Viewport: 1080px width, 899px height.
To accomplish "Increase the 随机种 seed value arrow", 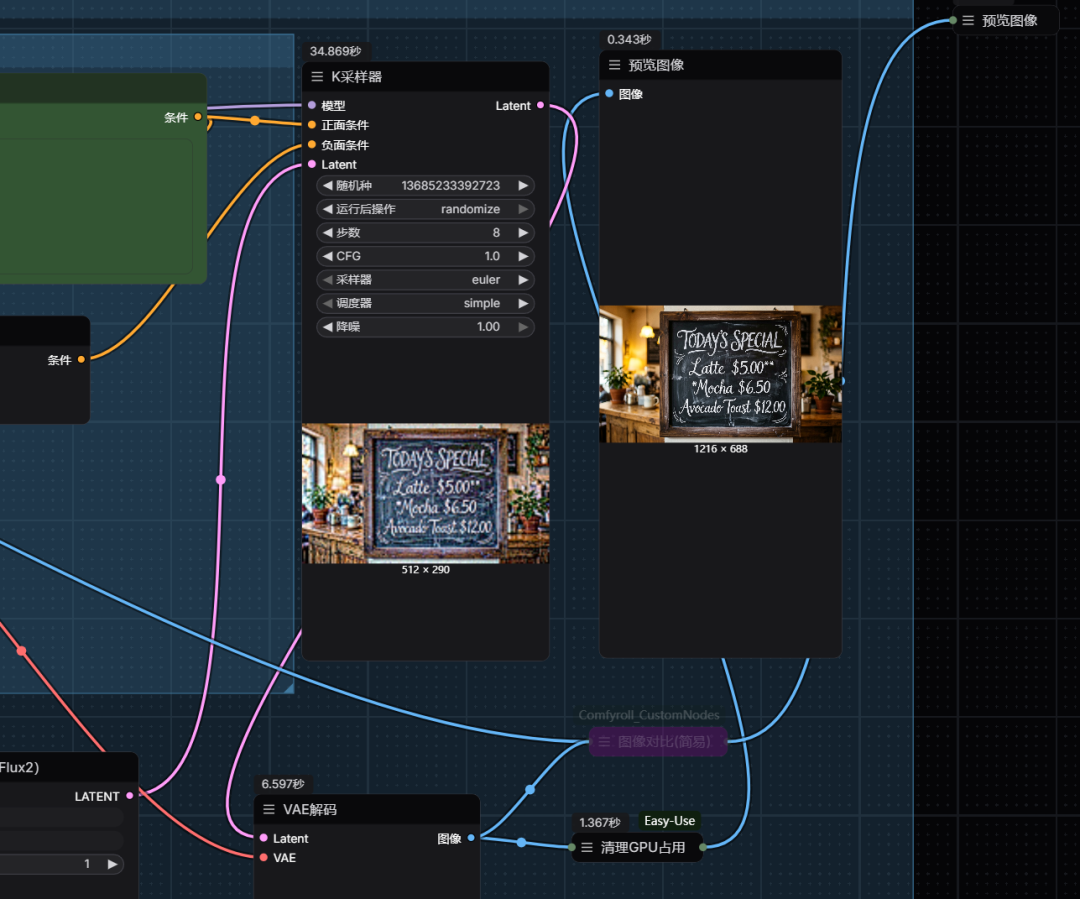I will 523,186.
